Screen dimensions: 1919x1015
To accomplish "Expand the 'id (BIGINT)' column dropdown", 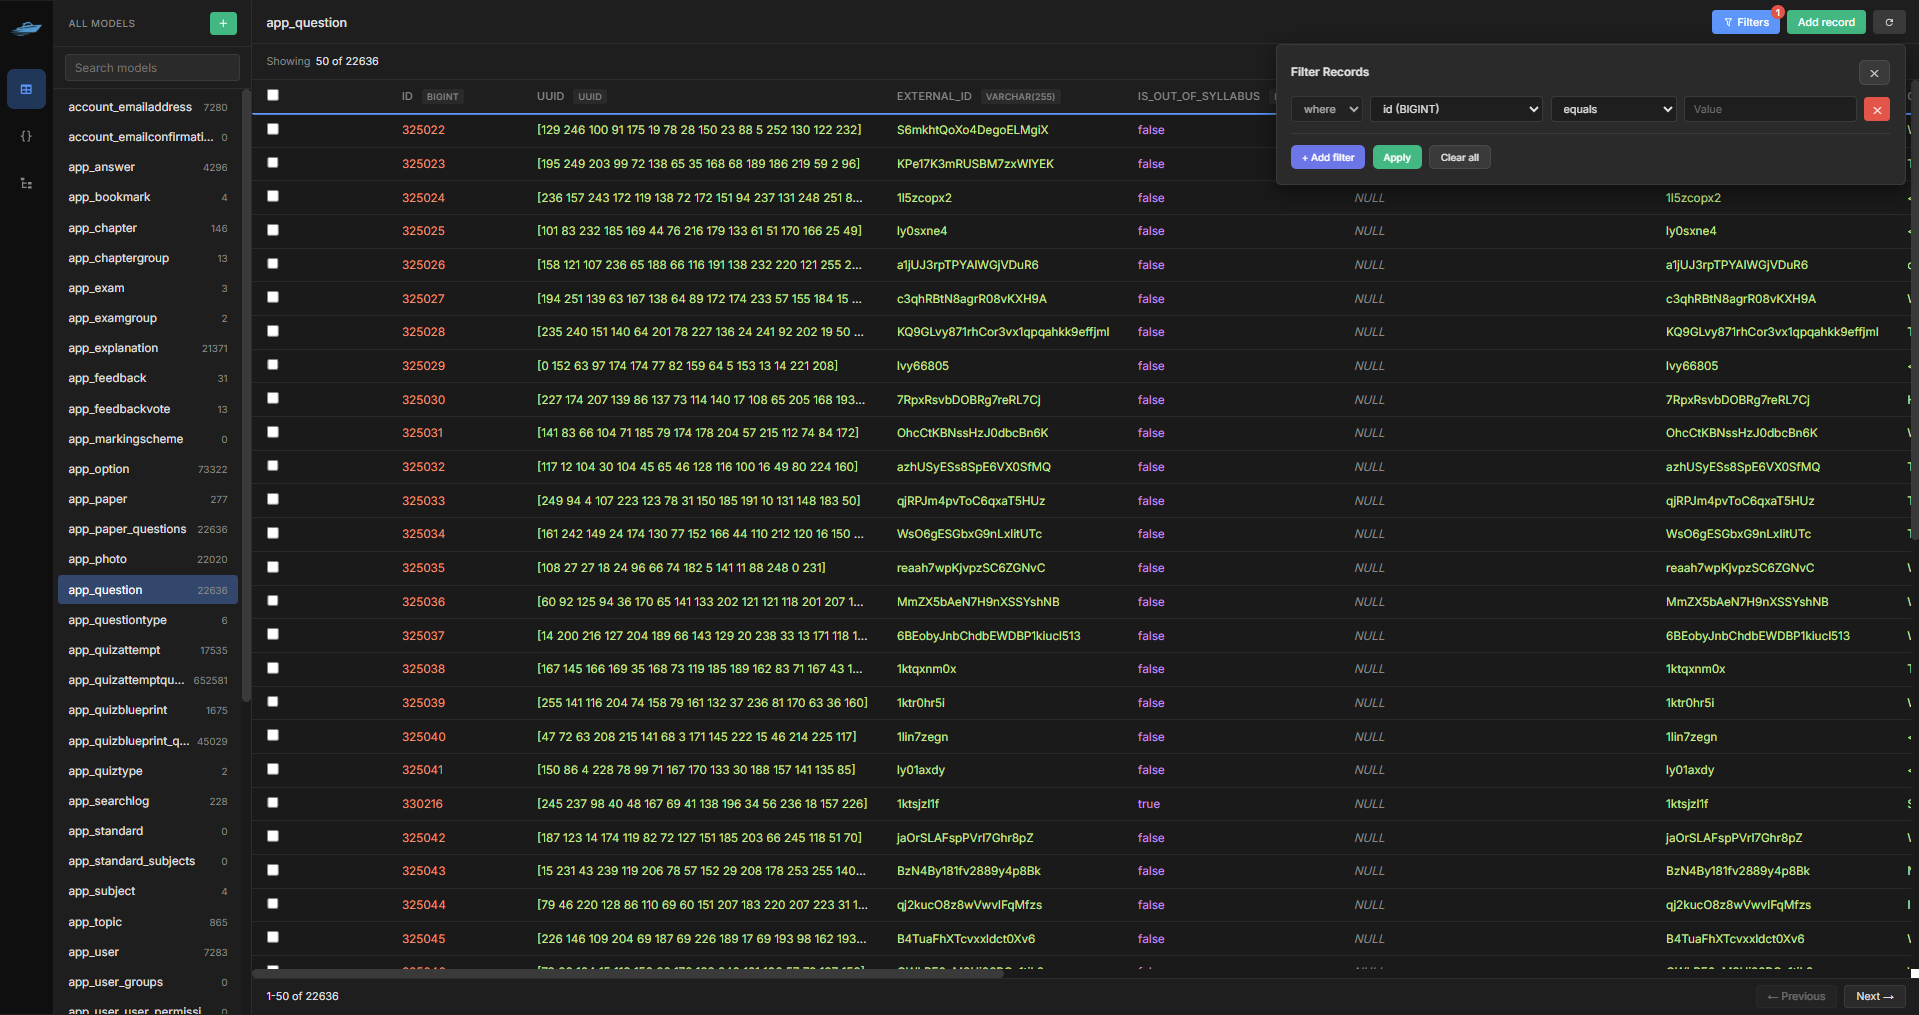I will coord(1456,109).
